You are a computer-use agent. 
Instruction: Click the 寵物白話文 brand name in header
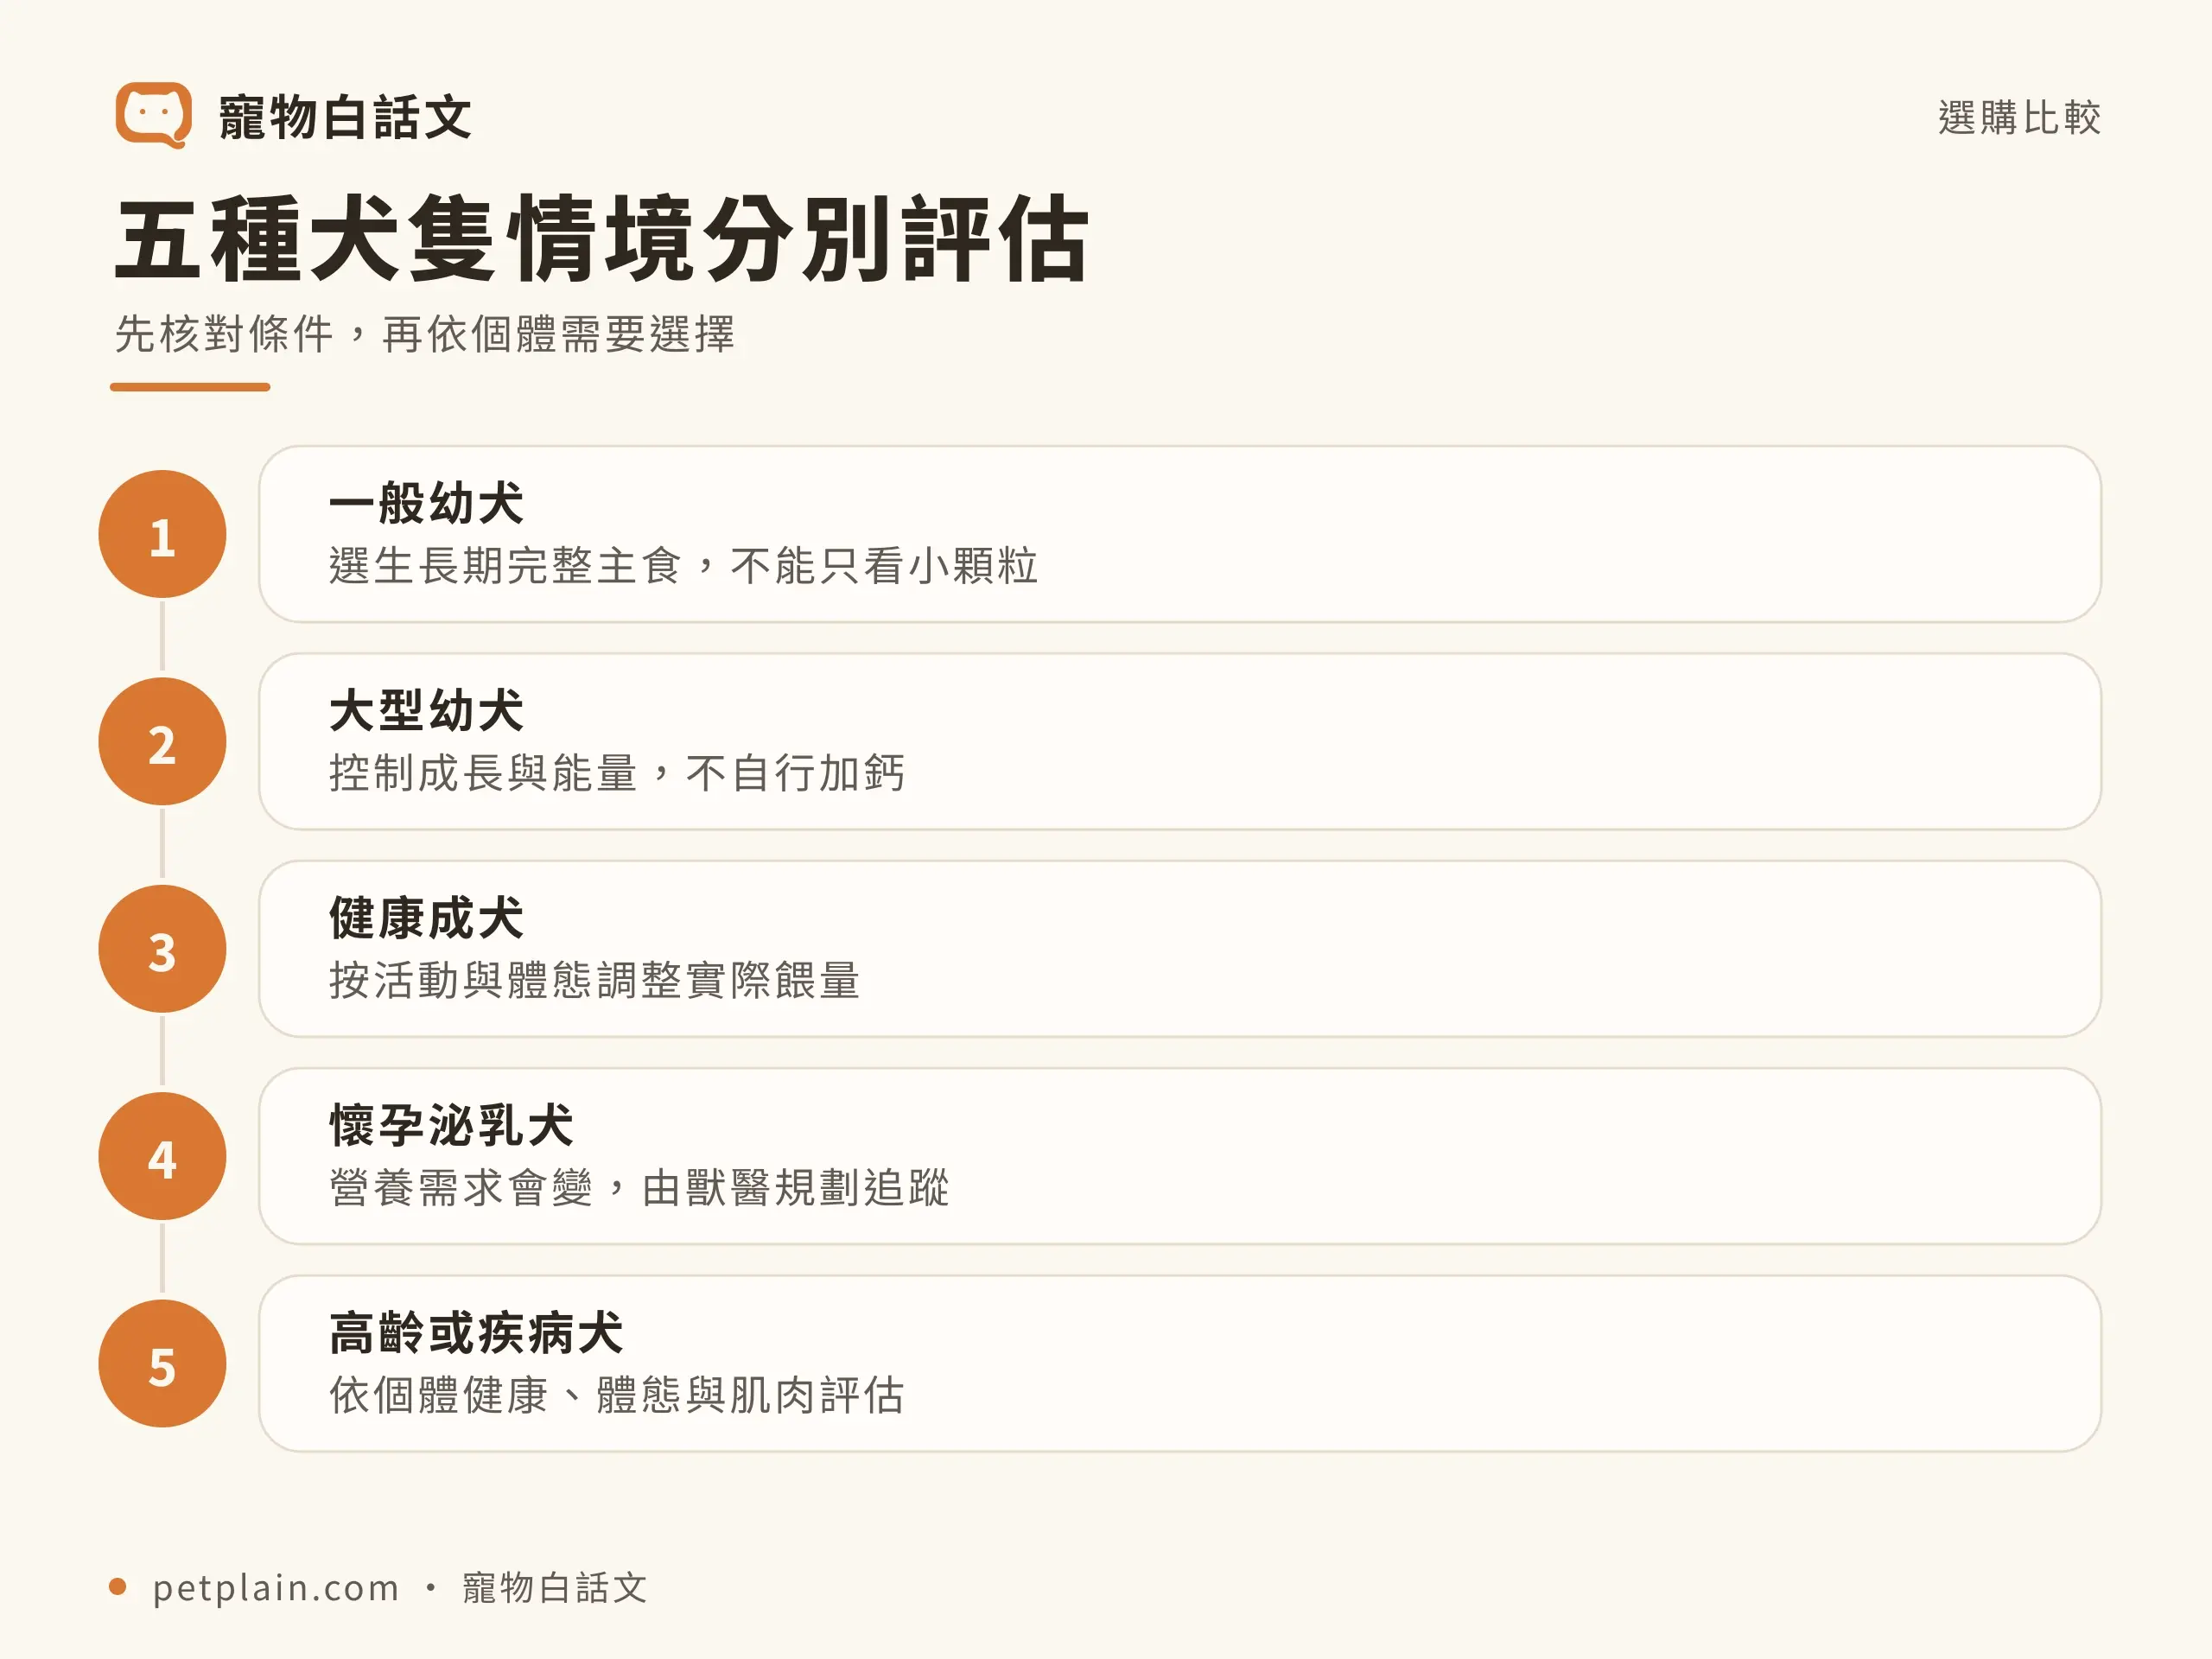pos(345,117)
